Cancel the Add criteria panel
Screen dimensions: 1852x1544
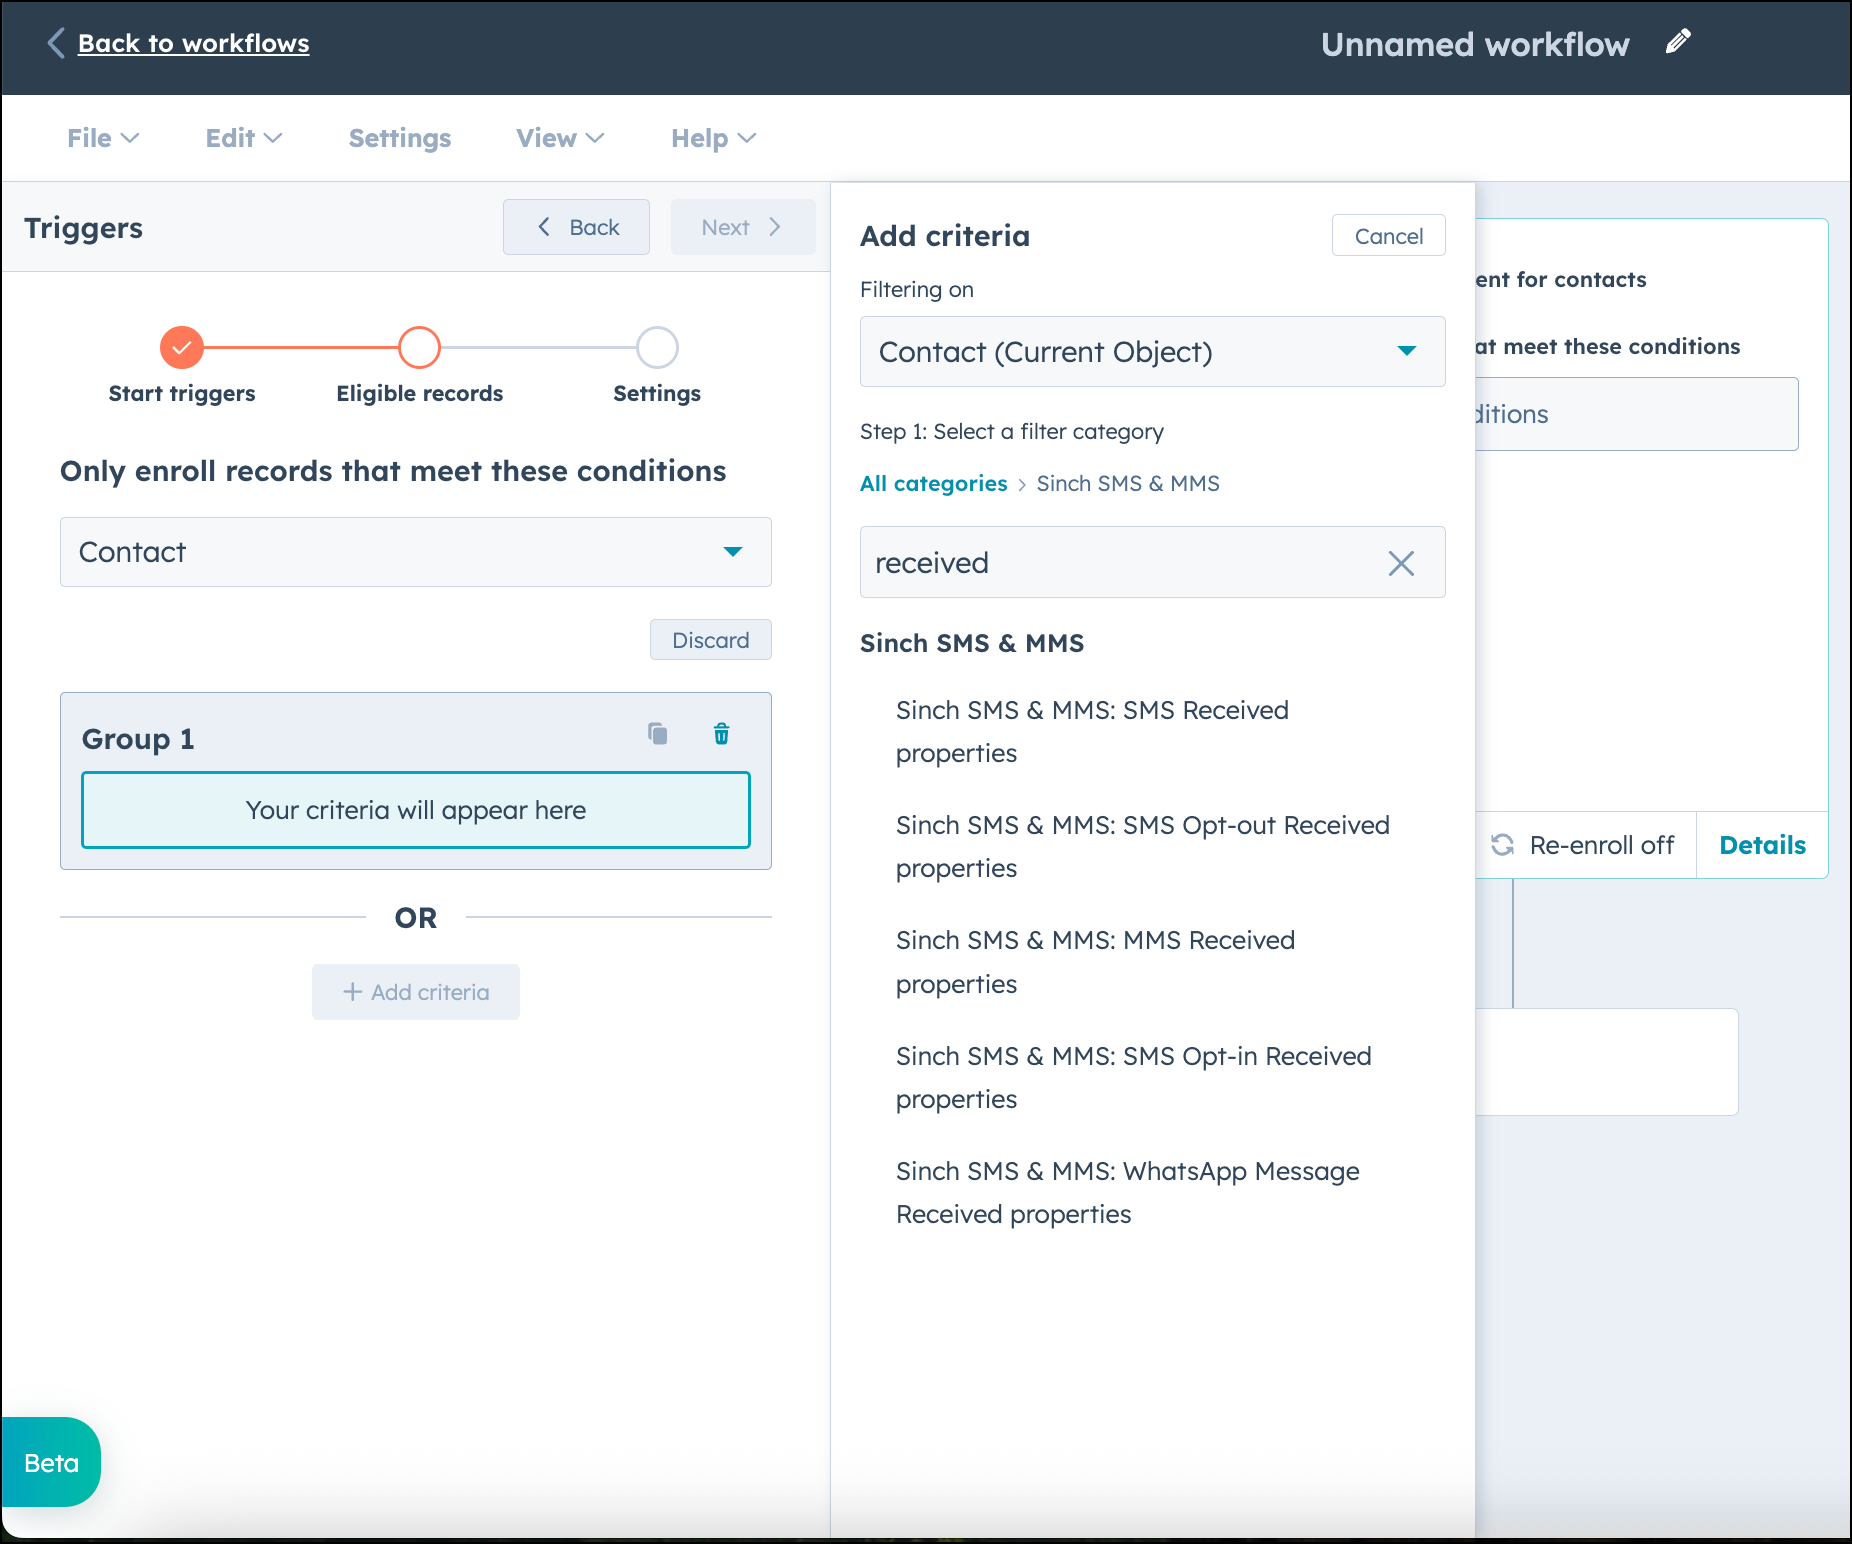click(1388, 235)
